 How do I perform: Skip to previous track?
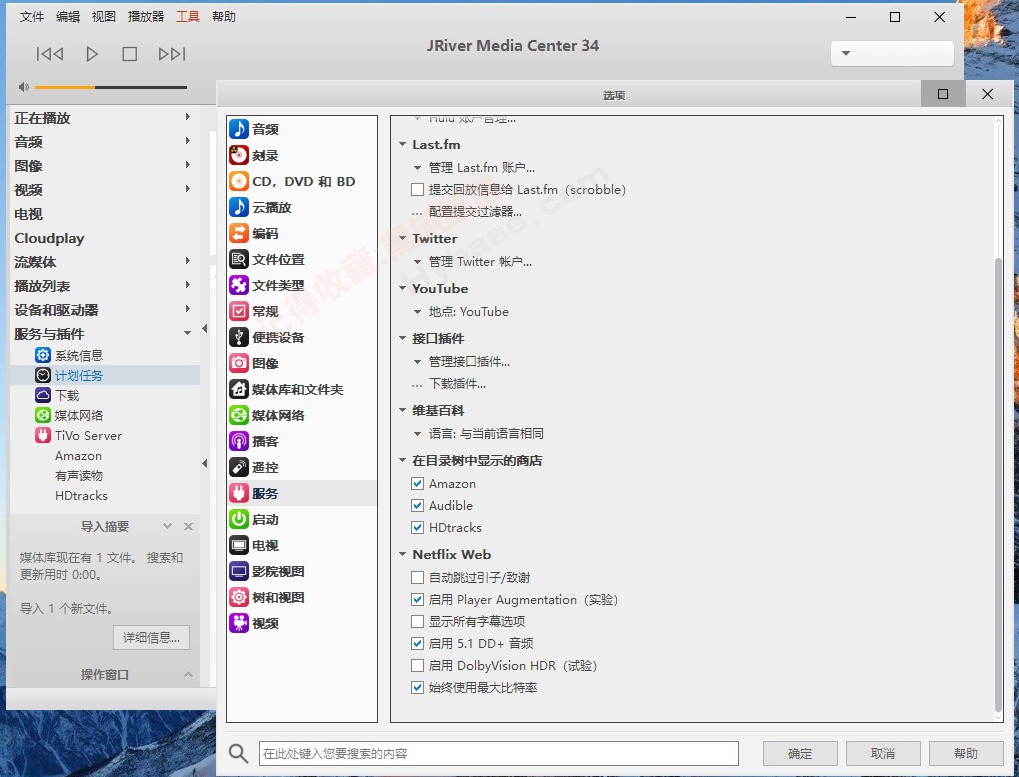coord(50,54)
